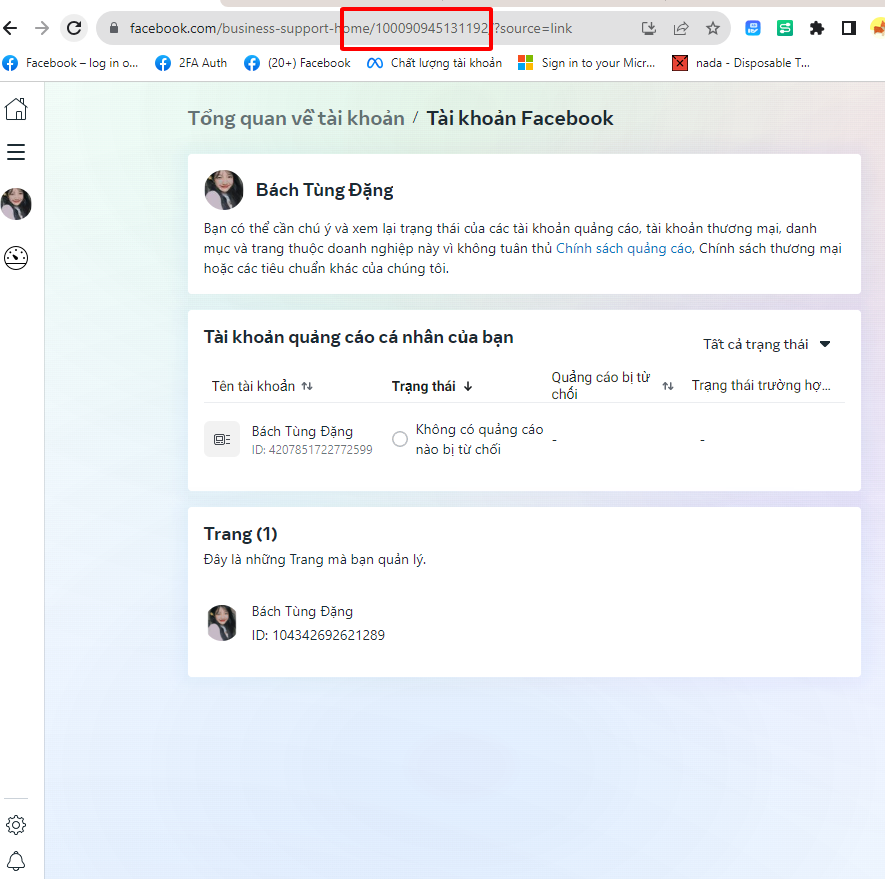Viewport: 885px width, 879px height.
Task: Open nada - Disposable bookmark
Action: [741, 63]
